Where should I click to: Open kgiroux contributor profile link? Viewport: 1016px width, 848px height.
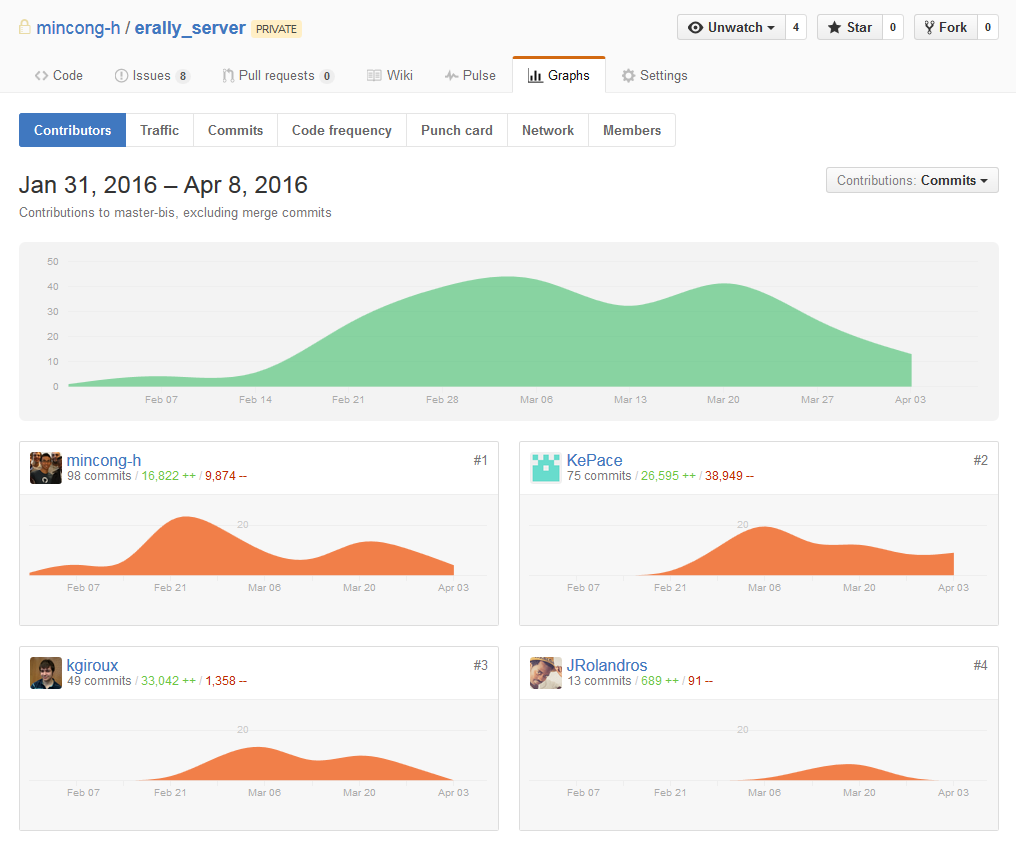point(92,665)
